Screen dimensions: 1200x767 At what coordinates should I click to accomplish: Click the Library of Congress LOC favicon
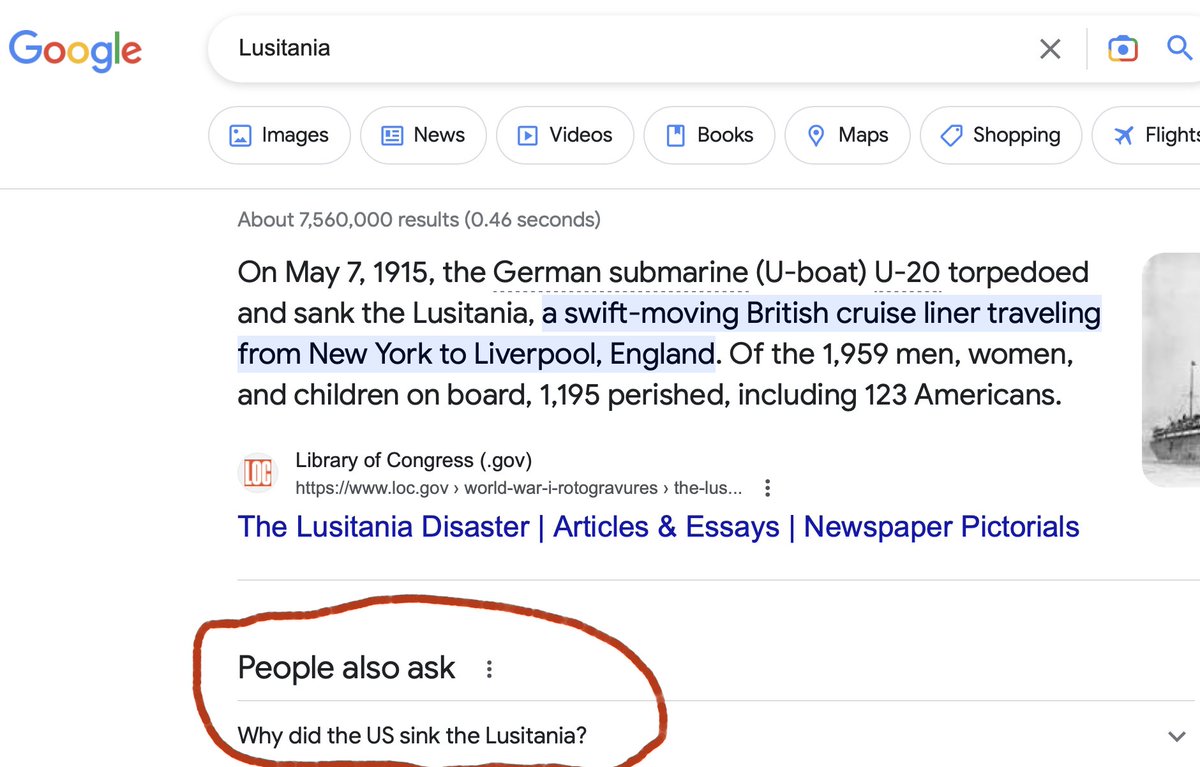(258, 473)
